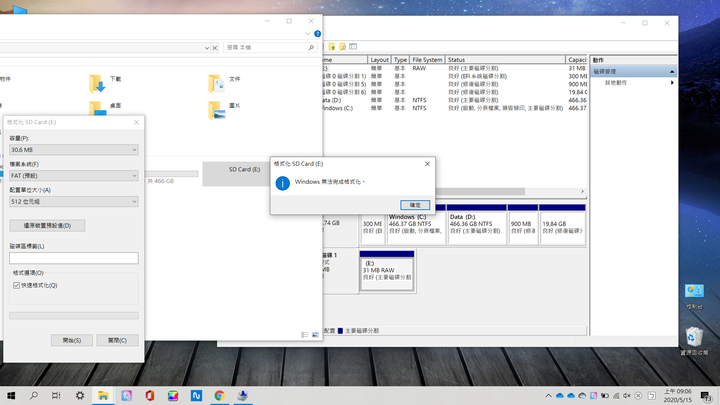Open the 資源回收筒 Recycle Bin desktop icon
This screenshot has height=405, width=720.
694,341
